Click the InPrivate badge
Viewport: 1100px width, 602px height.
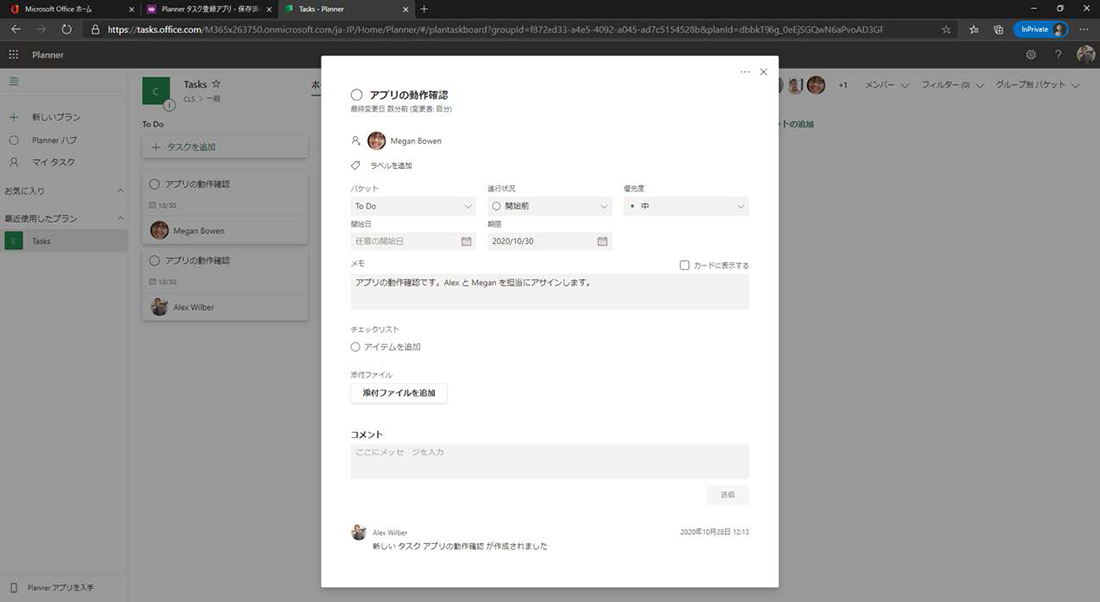[1040, 29]
